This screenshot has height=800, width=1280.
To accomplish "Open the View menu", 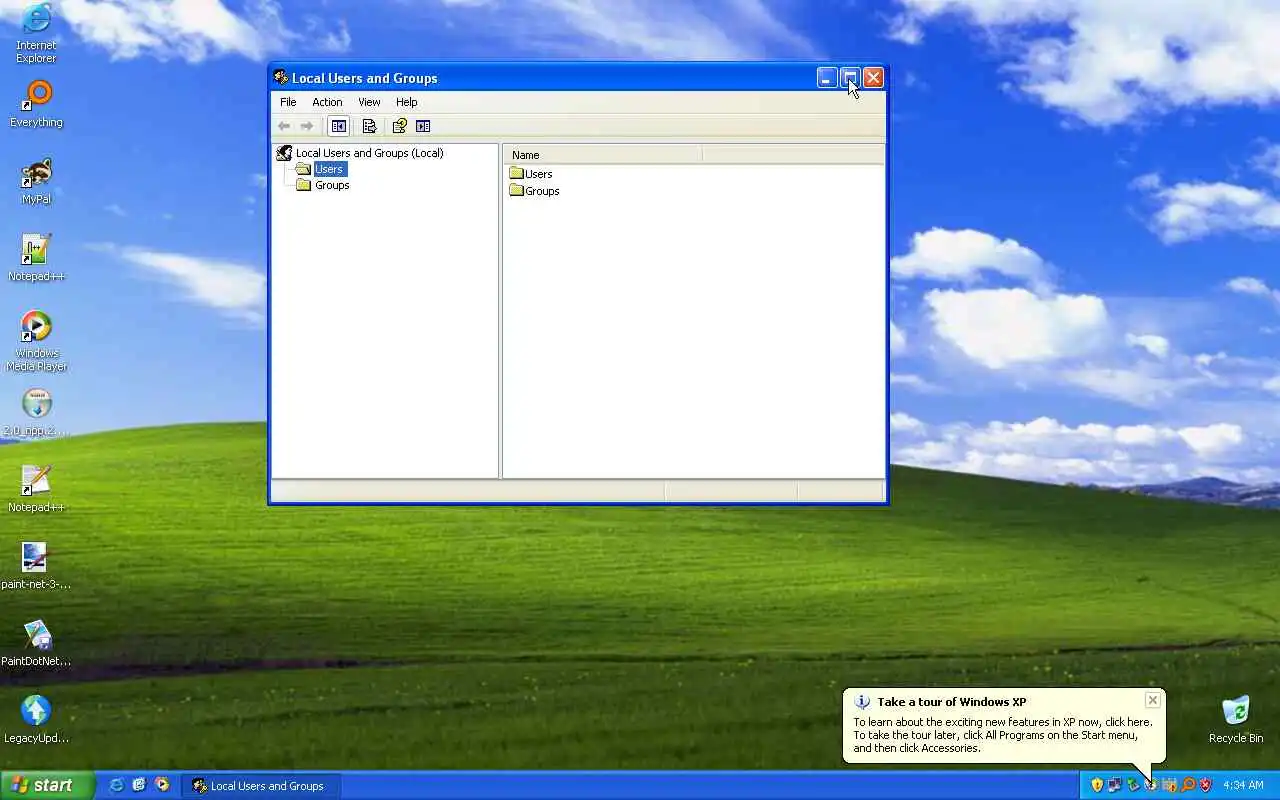I will coord(369,102).
